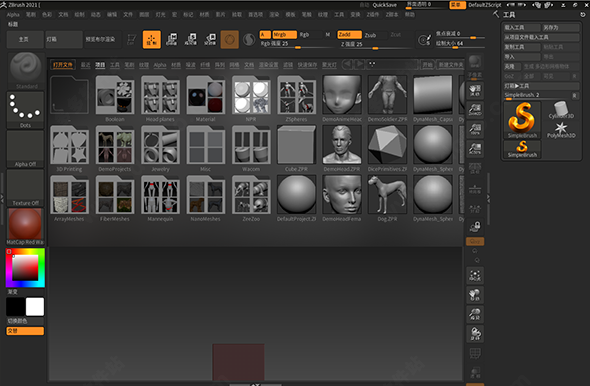Click the orange Gizmo 3D sphere icon
Viewport: 590px width, 386px height.
[230, 40]
